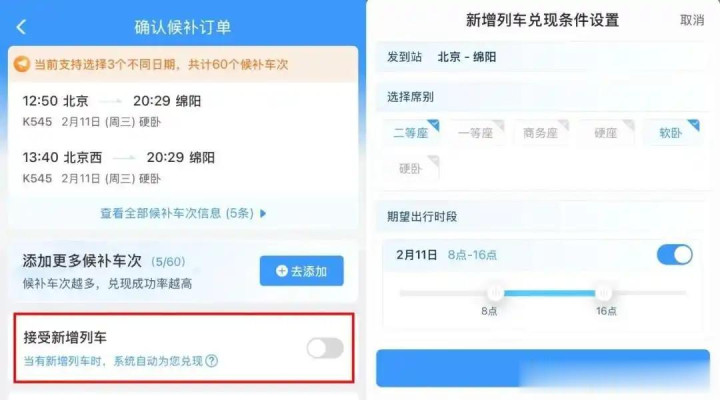Turn off the 2月11日 time range switch
720x400 pixels.
[675, 254]
